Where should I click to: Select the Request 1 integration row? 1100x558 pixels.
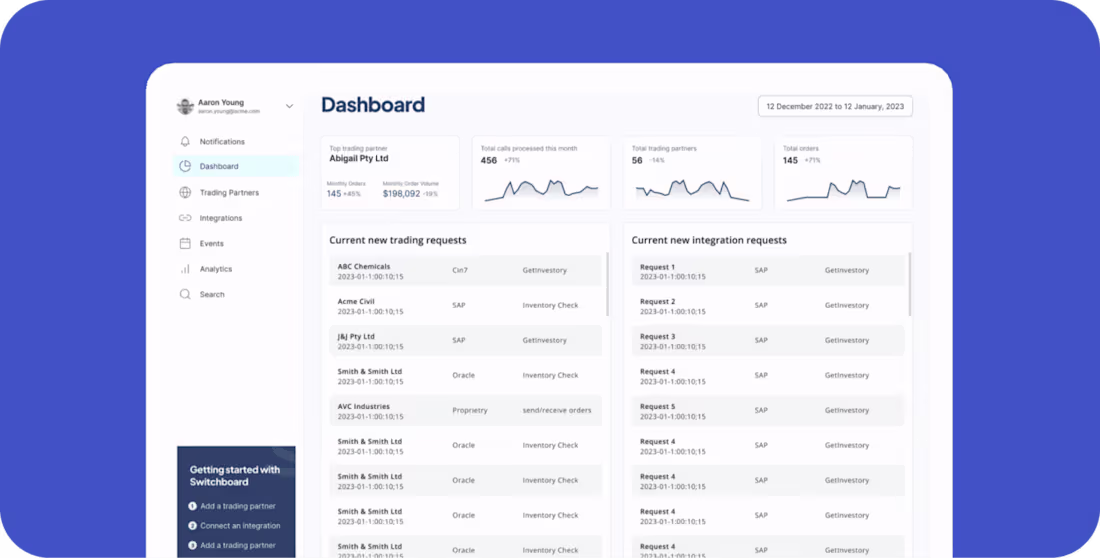pyautogui.click(x=768, y=270)
